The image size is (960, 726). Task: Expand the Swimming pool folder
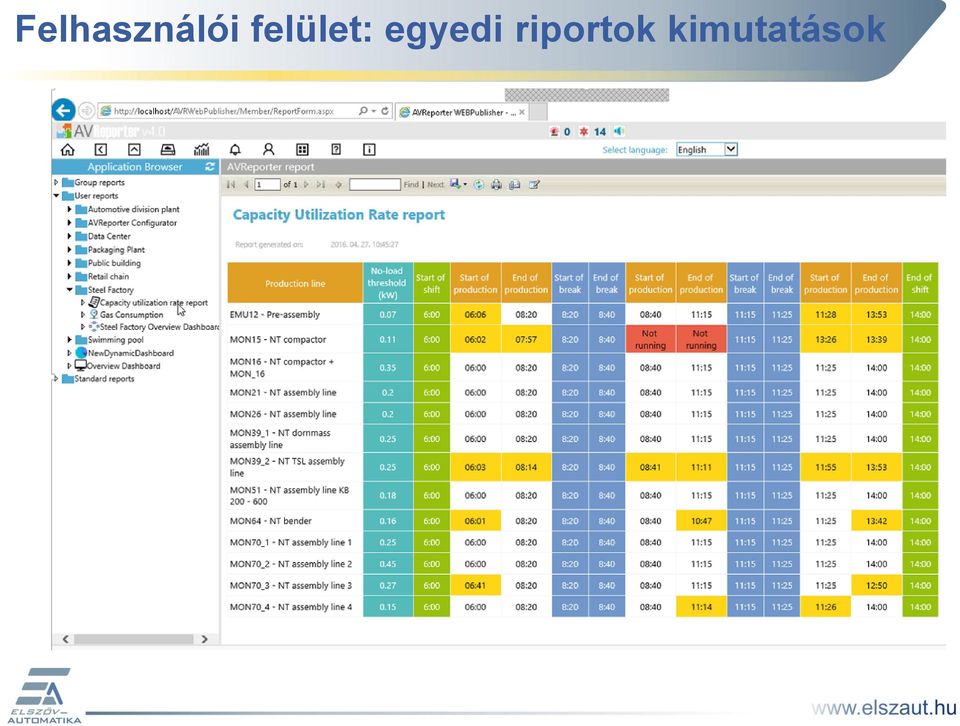pos(69,339)
